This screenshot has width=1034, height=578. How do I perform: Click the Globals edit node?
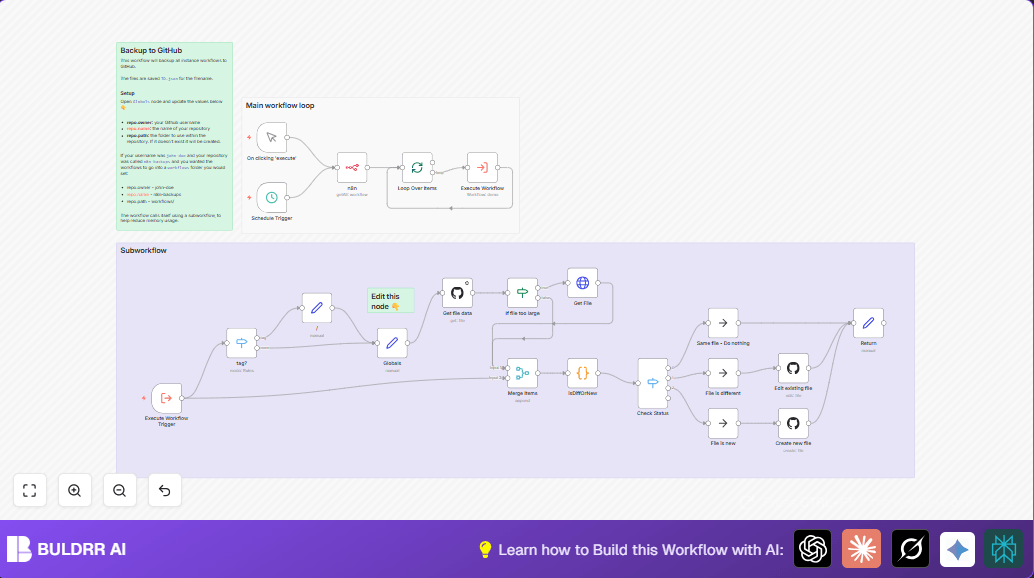coord(392,343)
